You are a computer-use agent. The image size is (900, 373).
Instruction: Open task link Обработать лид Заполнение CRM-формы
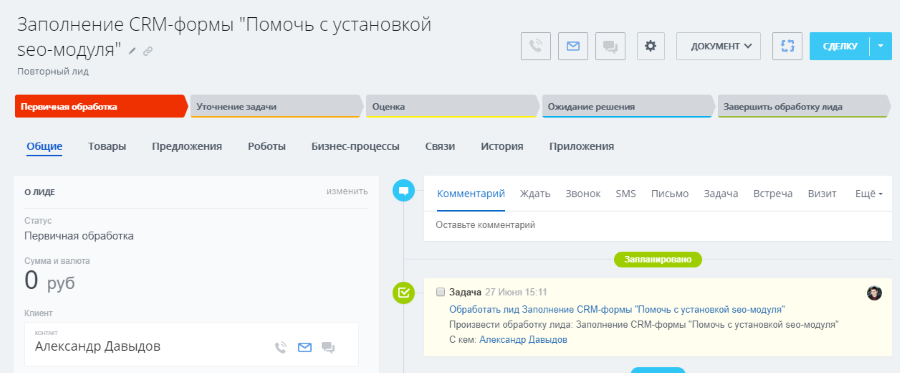tap(617, 309)
